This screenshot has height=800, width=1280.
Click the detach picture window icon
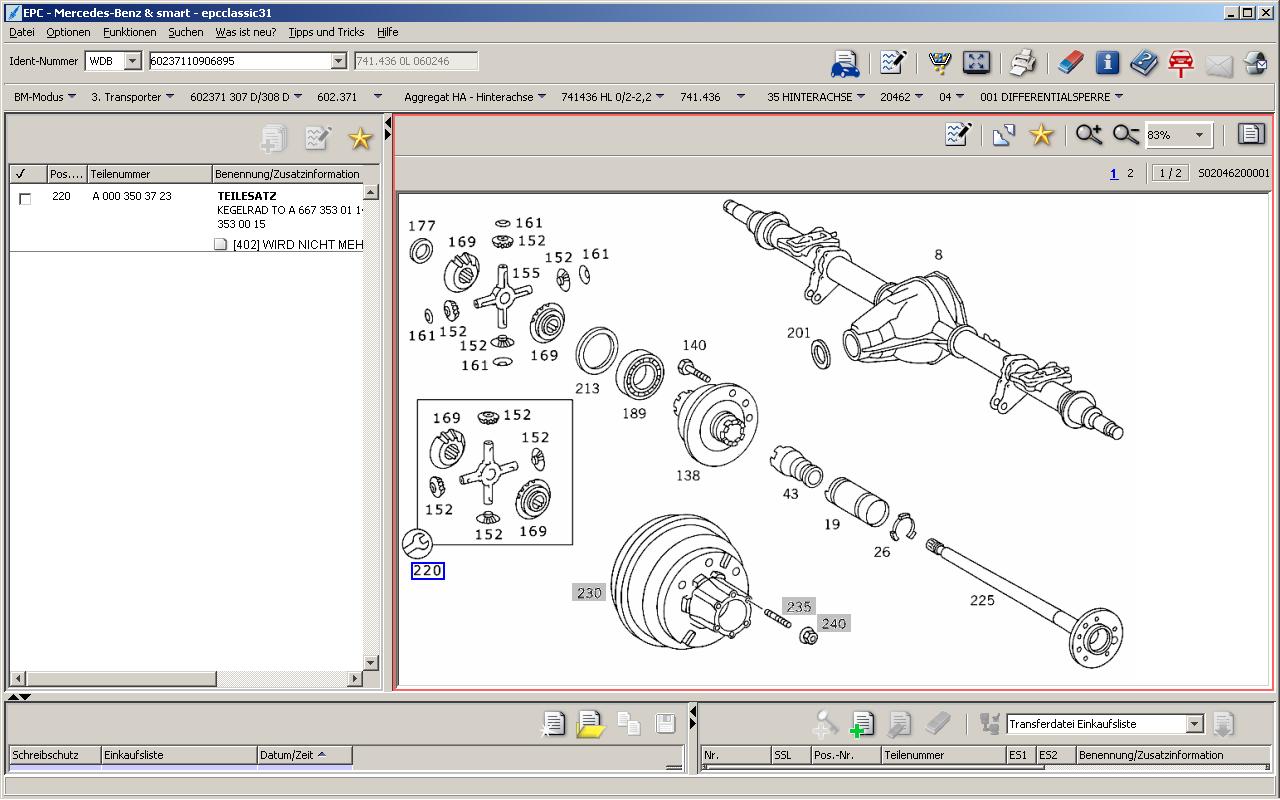pos(1004,135)
